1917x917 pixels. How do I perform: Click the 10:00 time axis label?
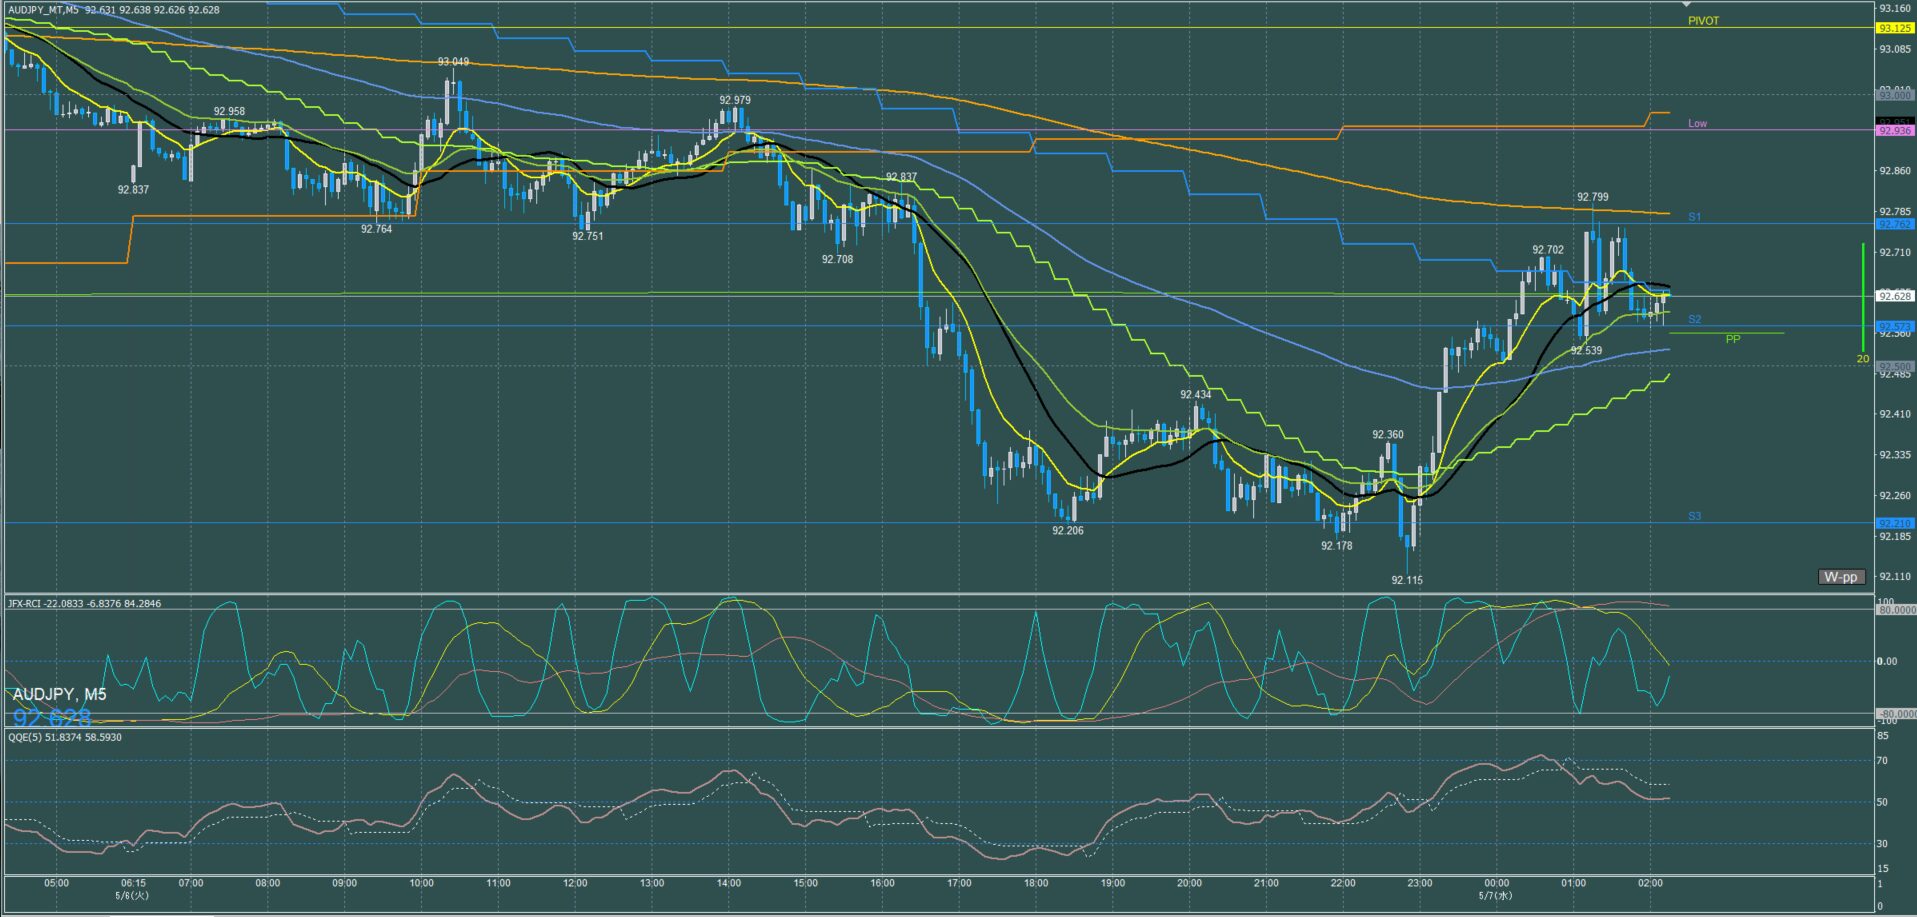[x=421, y=883]
